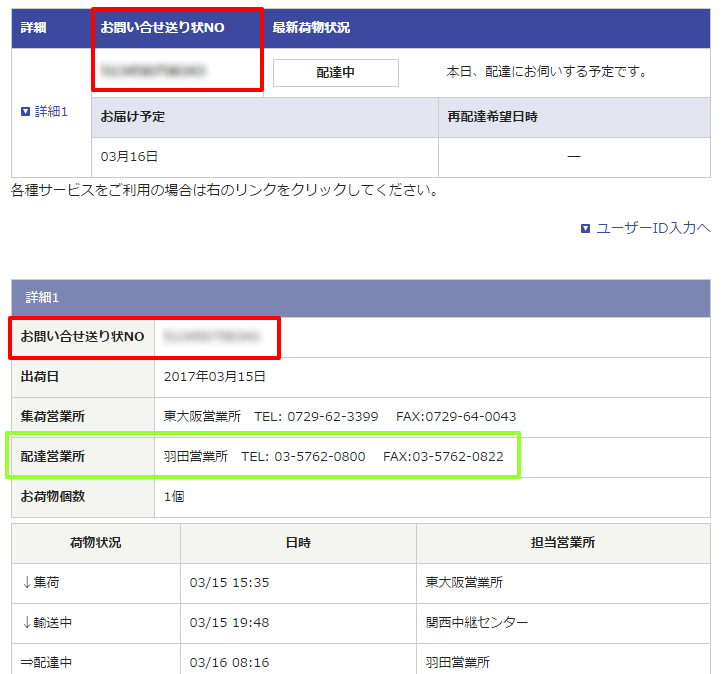This screenshot has width=722, height=674.
Task: Click the arrow icon beside 詳細1 link
Action: coord(26,111)
